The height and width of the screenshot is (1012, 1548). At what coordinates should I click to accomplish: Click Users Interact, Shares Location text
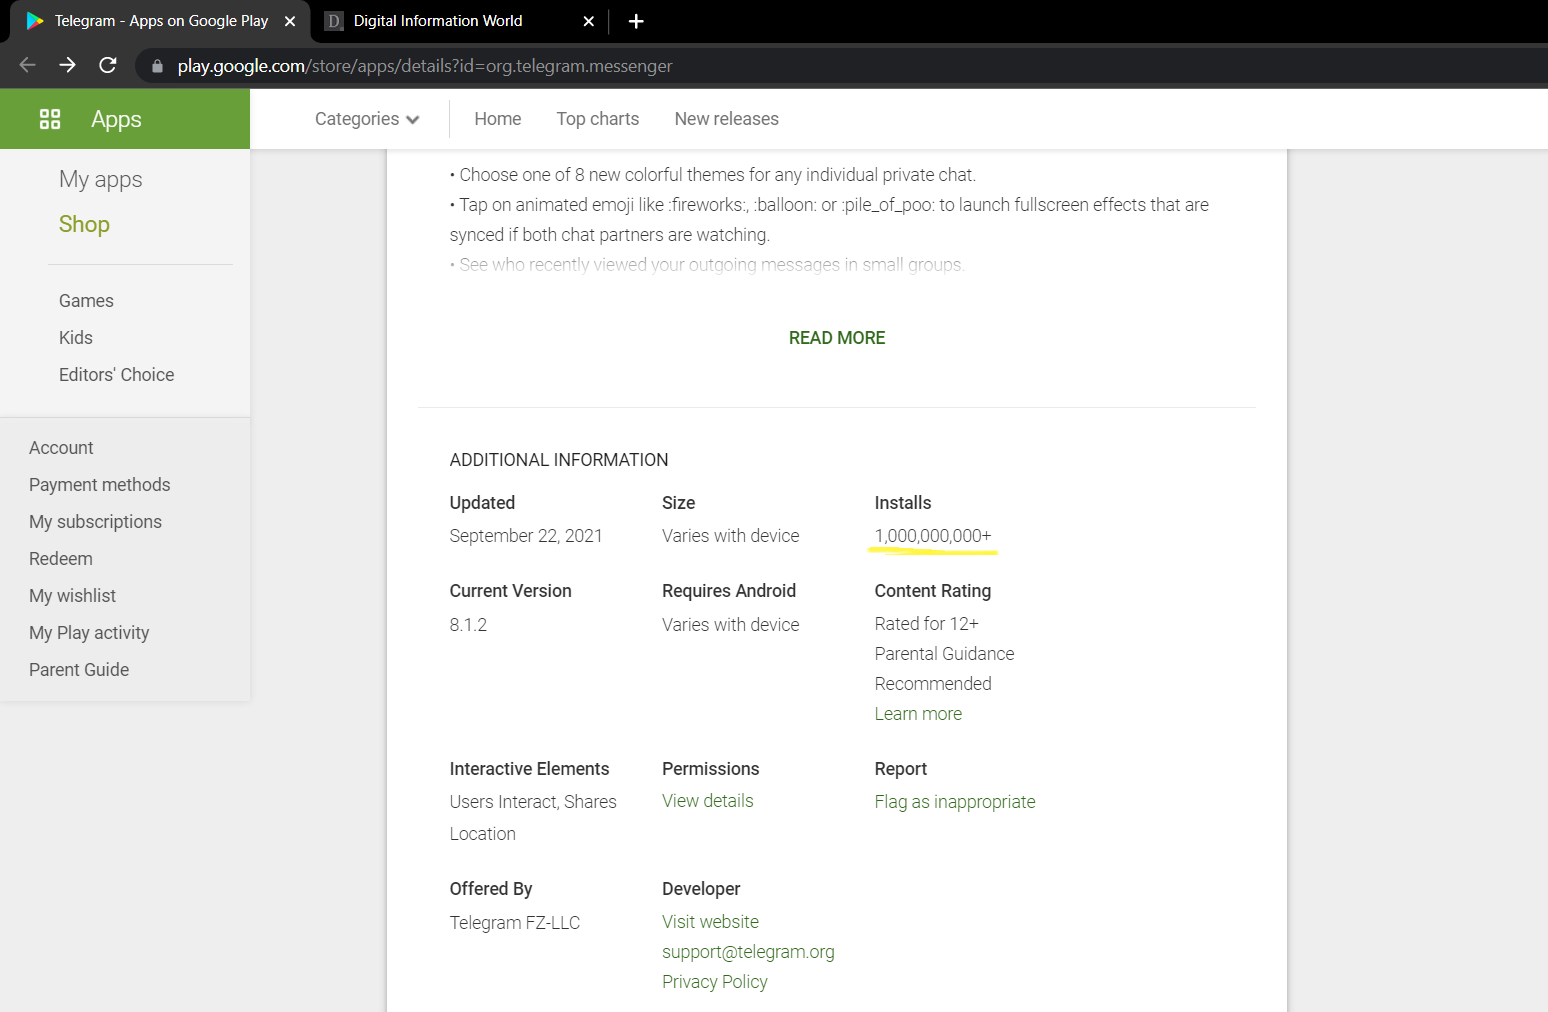[x=533, y=818]
